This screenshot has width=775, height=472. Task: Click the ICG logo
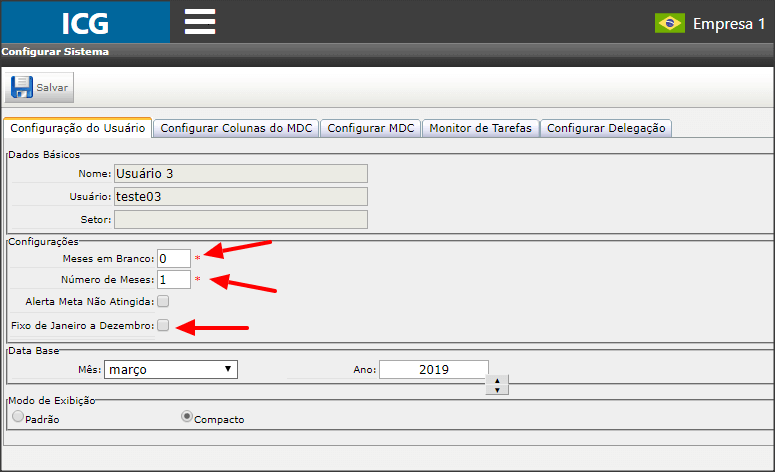85,22
